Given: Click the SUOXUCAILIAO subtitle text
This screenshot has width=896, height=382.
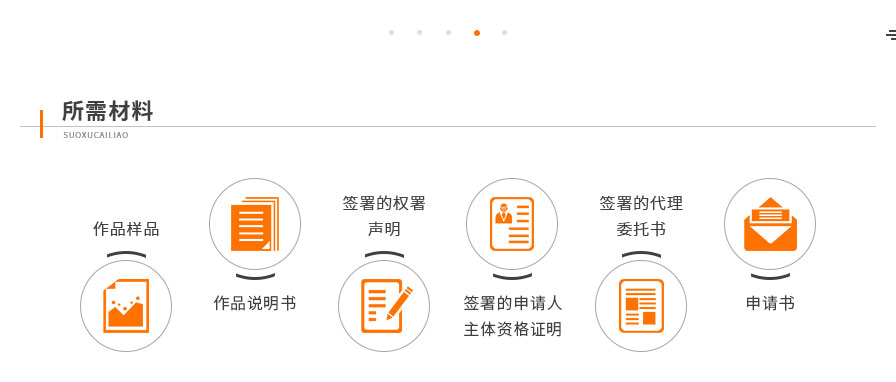Looking at the screenshot, I should [x=96, y=135].
